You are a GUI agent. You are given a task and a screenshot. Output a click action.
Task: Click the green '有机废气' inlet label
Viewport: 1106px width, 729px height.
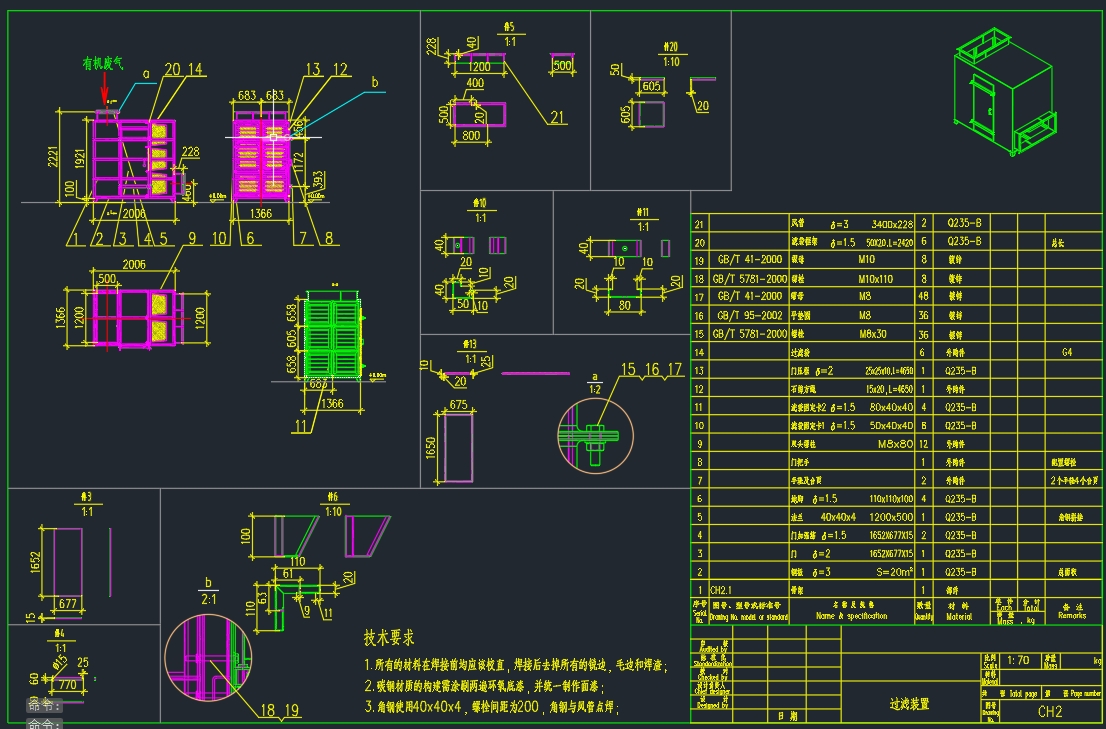[103, 63]
